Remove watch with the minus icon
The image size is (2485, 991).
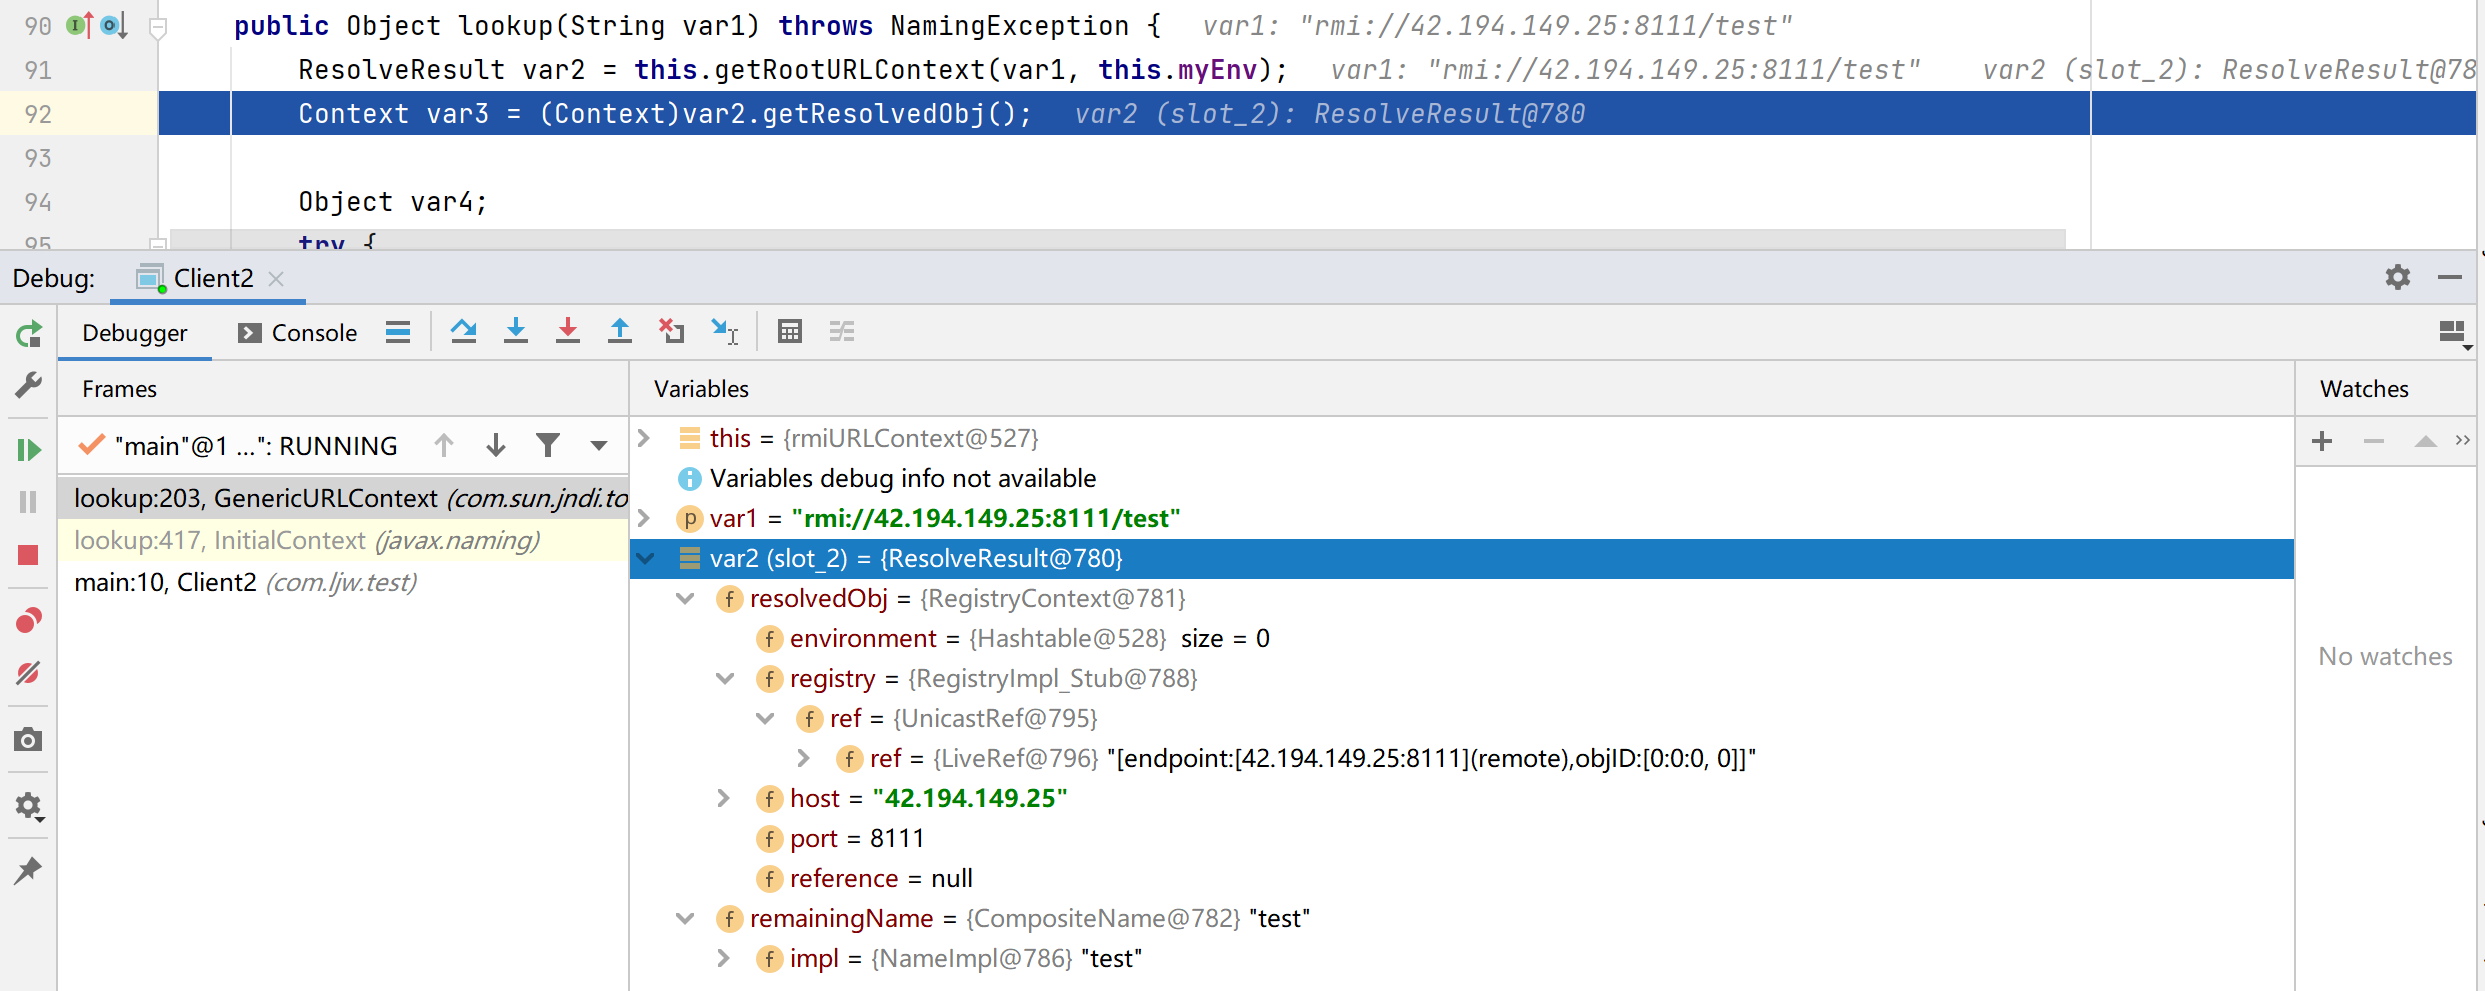[2374, 441]
